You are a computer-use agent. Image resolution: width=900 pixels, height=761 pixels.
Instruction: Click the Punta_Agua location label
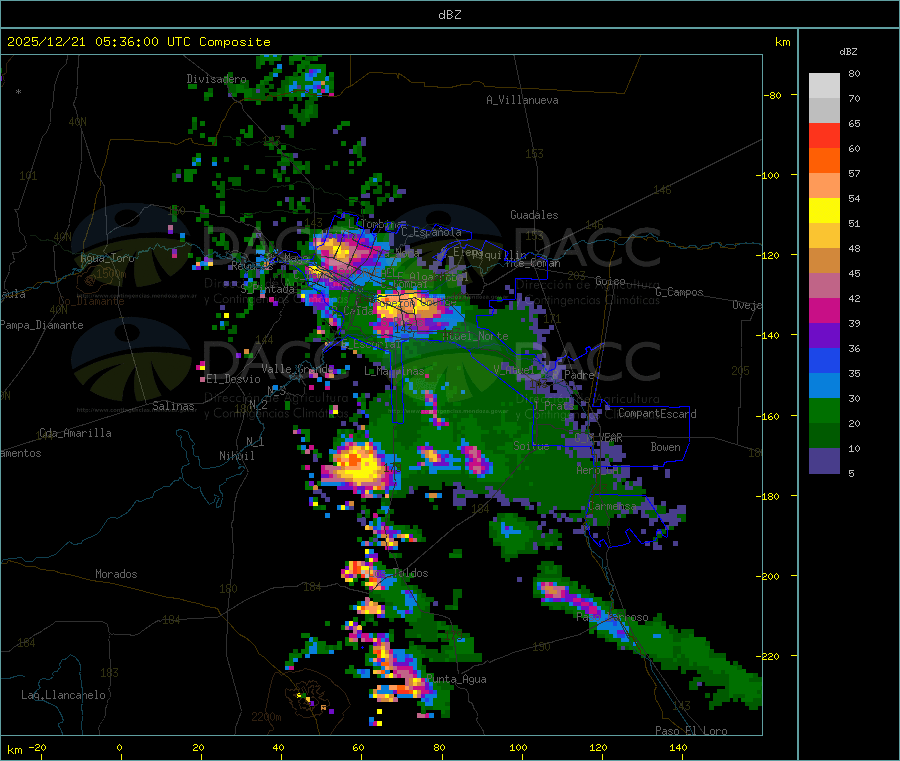pyautogui.click(x=457, y=680)
